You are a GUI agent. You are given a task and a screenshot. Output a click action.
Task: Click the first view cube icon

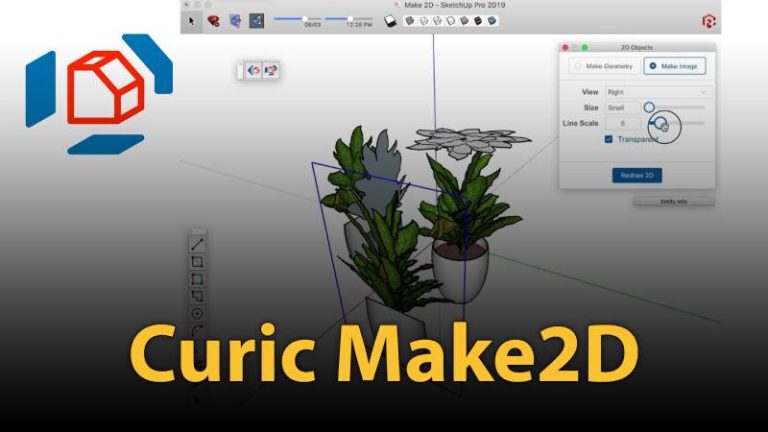[x=409, y=20]
